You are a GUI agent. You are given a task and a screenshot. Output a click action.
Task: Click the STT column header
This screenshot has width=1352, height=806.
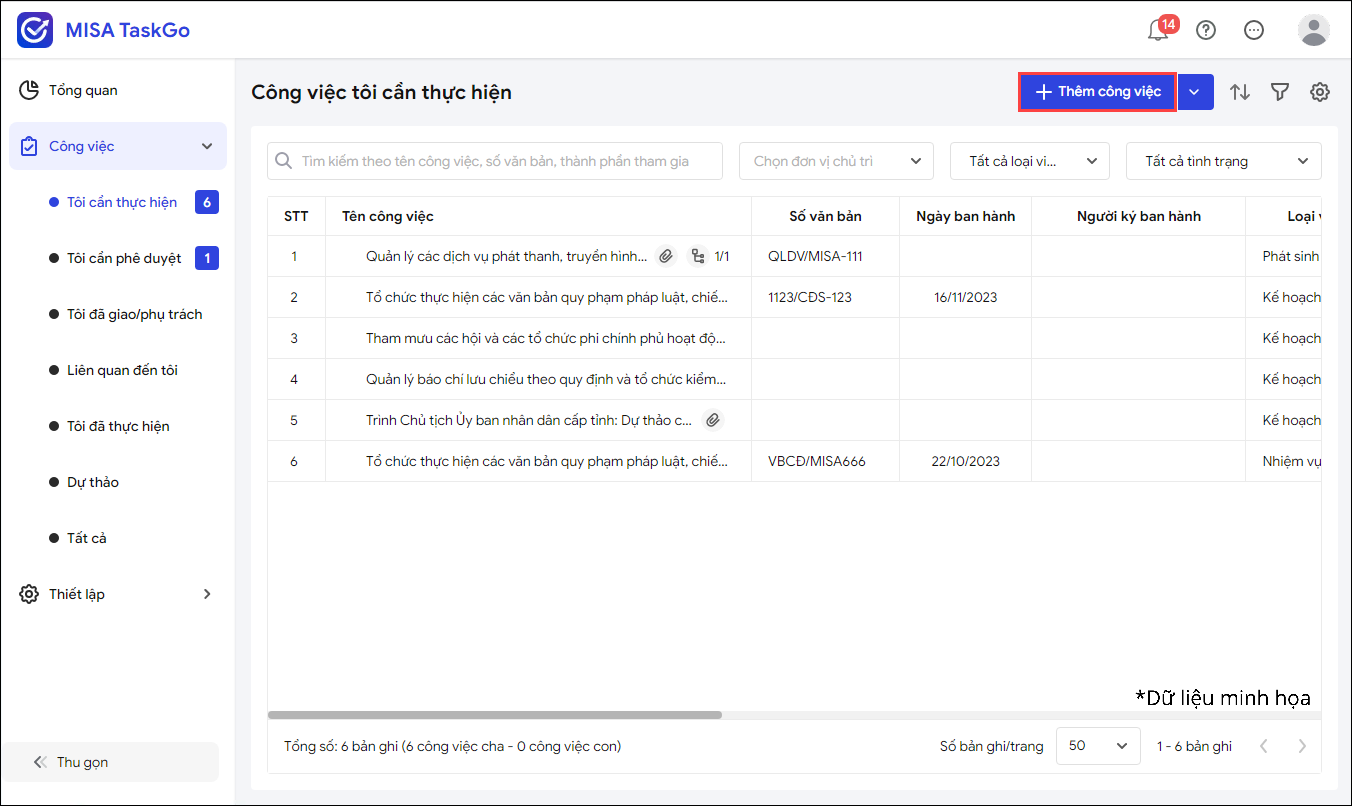296,216
